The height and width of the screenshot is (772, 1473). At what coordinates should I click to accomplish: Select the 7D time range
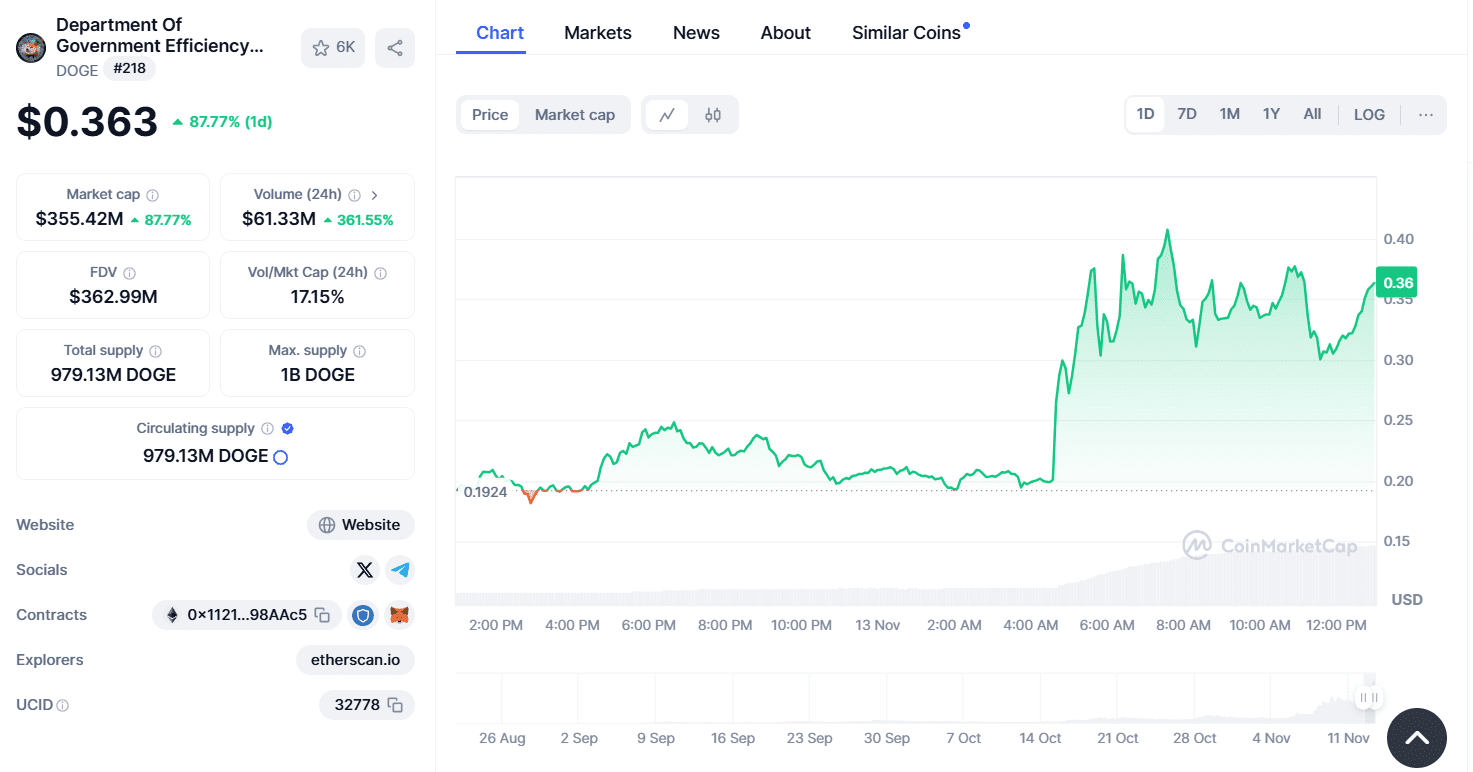1187,114
